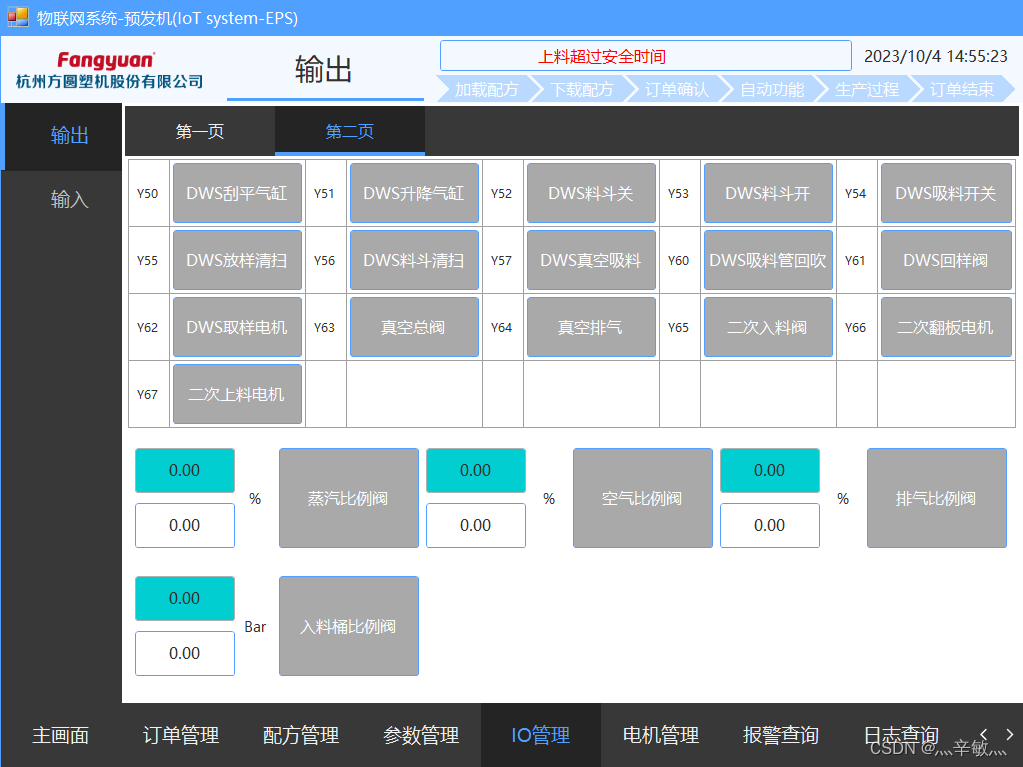Click the 生产过程 workflow step
Image resolution: width=1023 pixels, height=767 pixels.
[x=867, y=89]
